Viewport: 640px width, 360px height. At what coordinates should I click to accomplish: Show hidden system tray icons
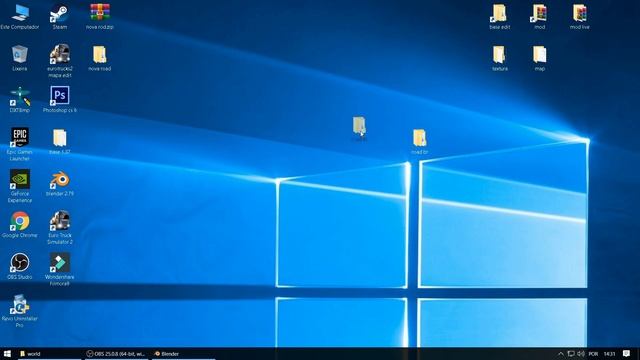[561, 354]
